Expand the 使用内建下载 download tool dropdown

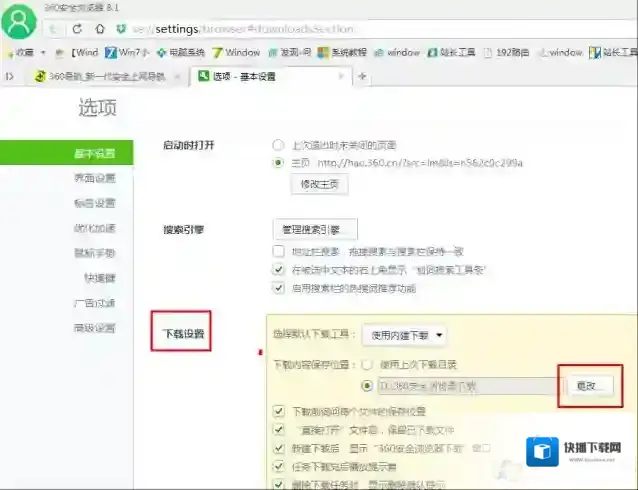tap(404, 336)
